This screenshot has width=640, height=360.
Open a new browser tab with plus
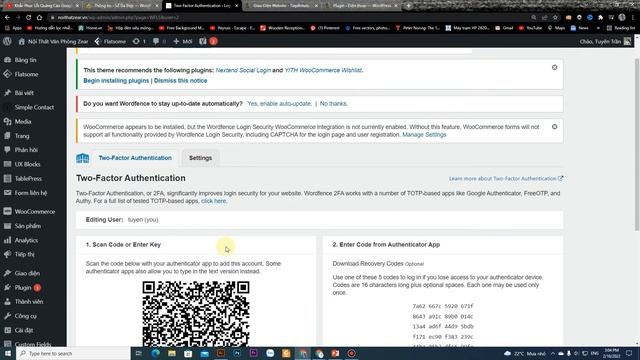click(408, 6)
